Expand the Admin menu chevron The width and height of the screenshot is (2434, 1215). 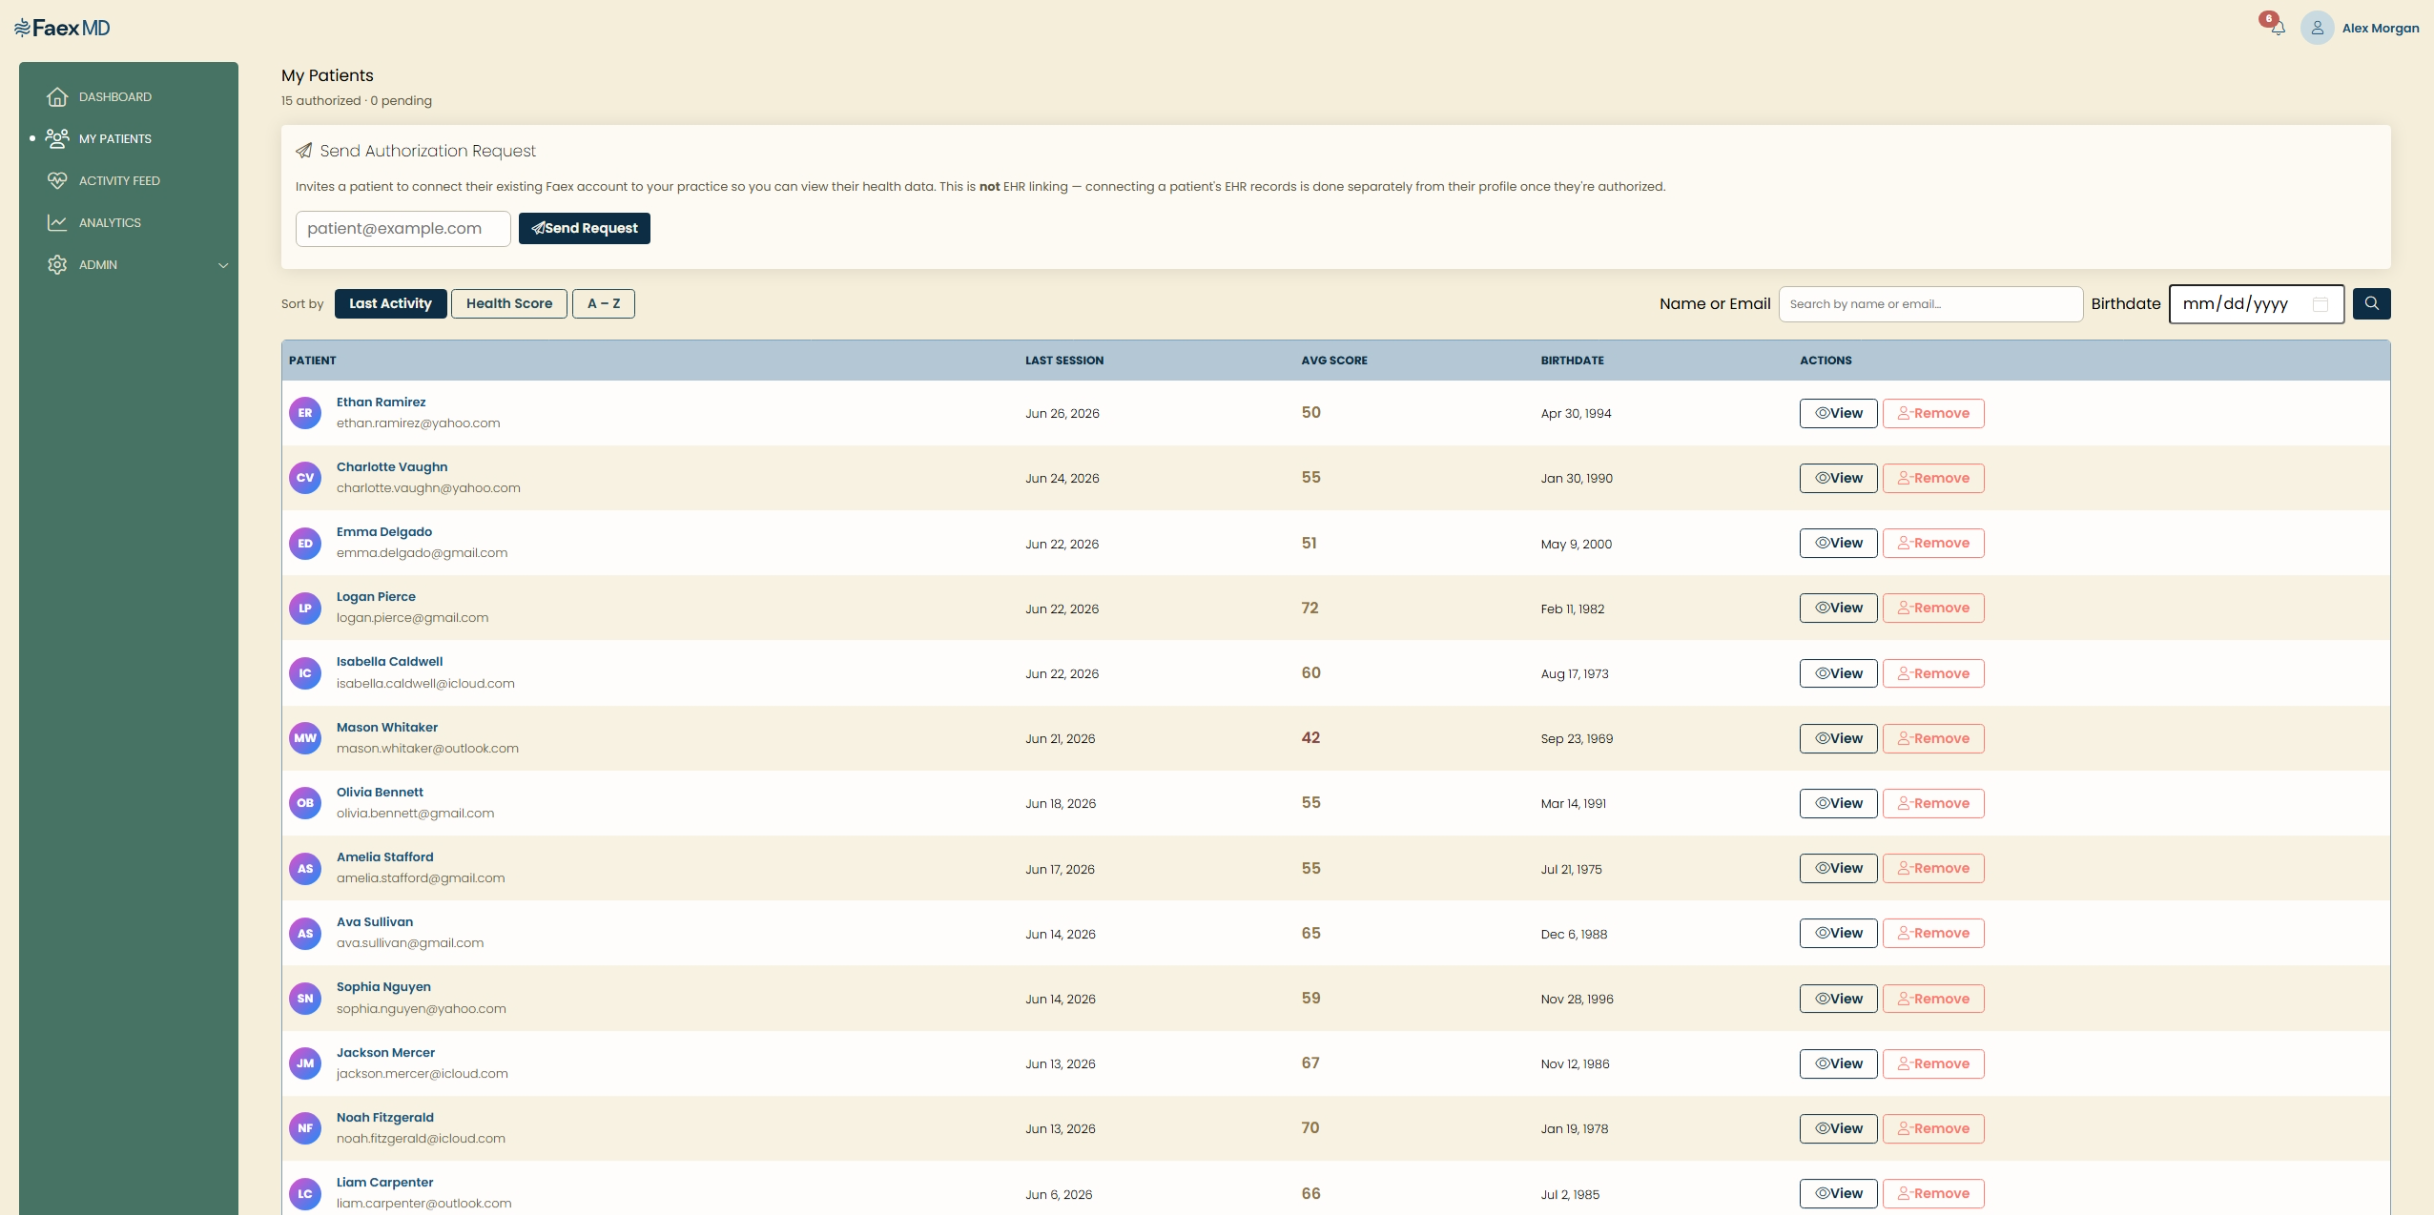point(223,265)
